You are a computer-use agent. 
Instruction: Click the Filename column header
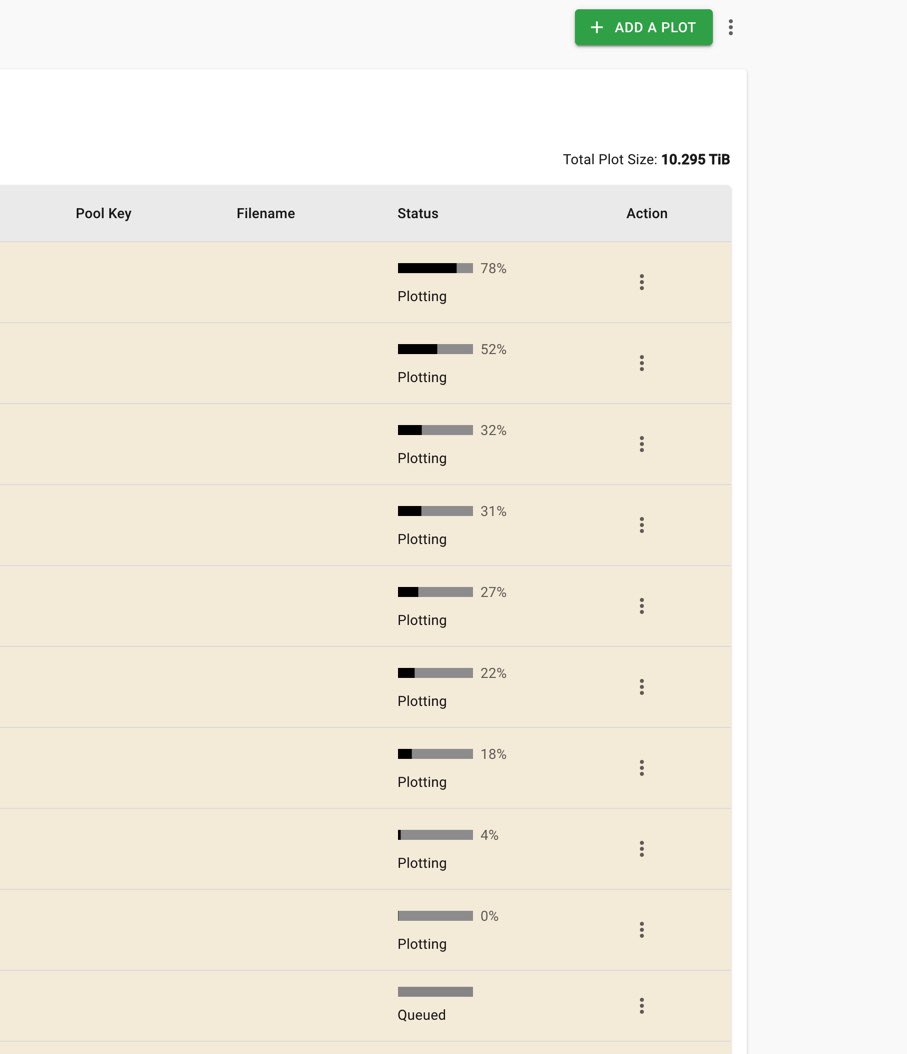coord(266,213)
